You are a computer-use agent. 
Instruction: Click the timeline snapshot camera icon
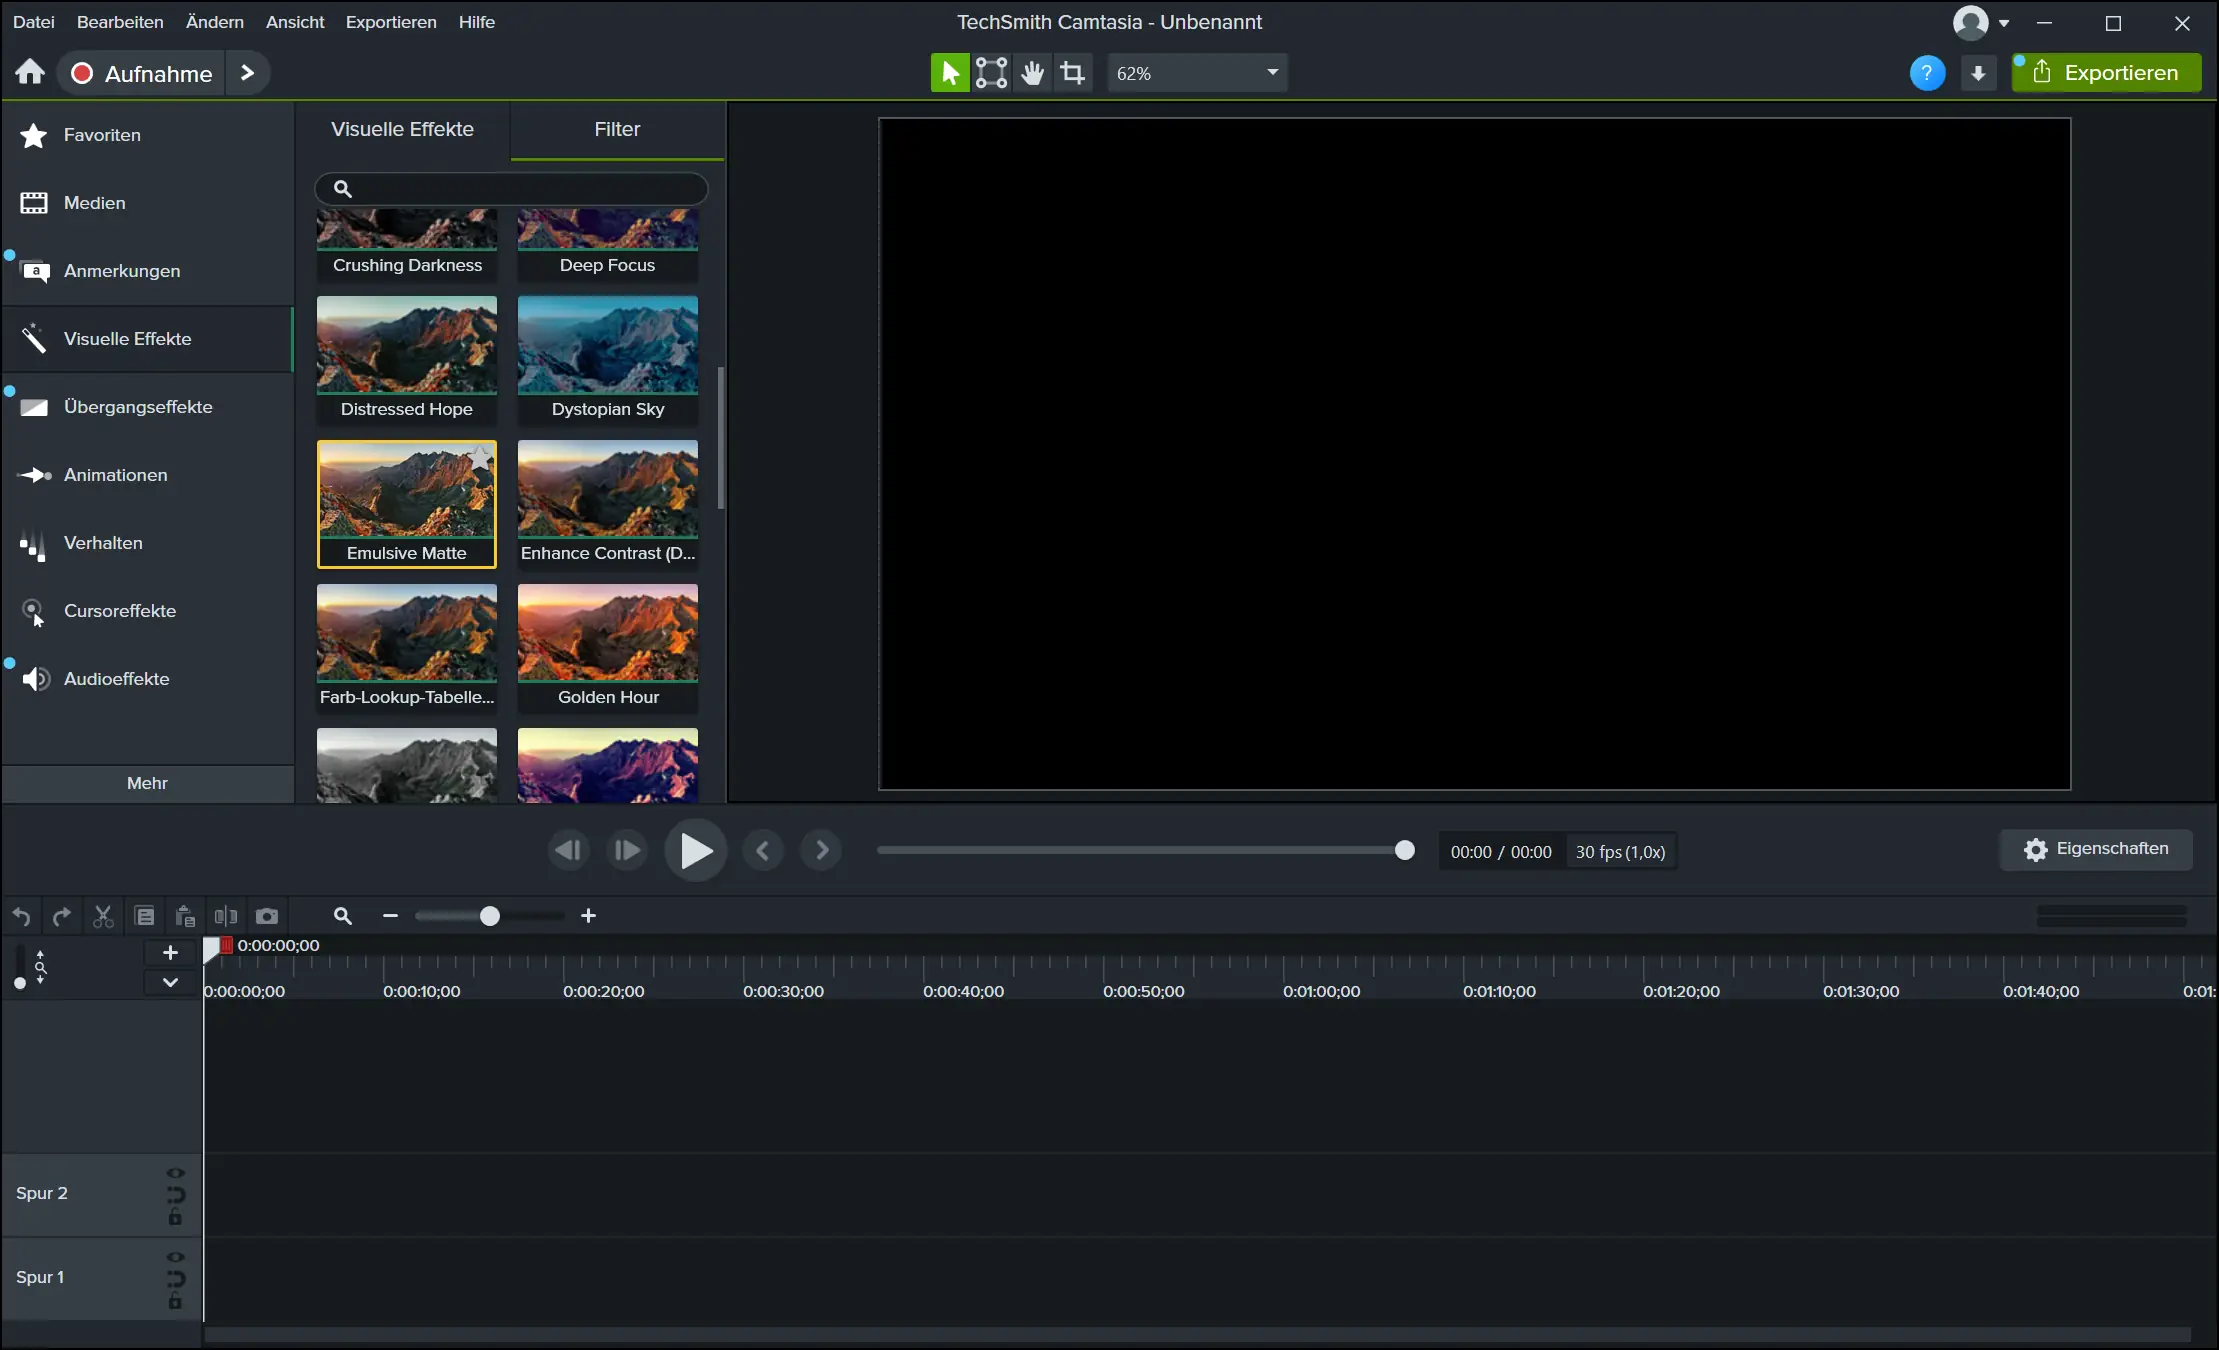point(266,916)
